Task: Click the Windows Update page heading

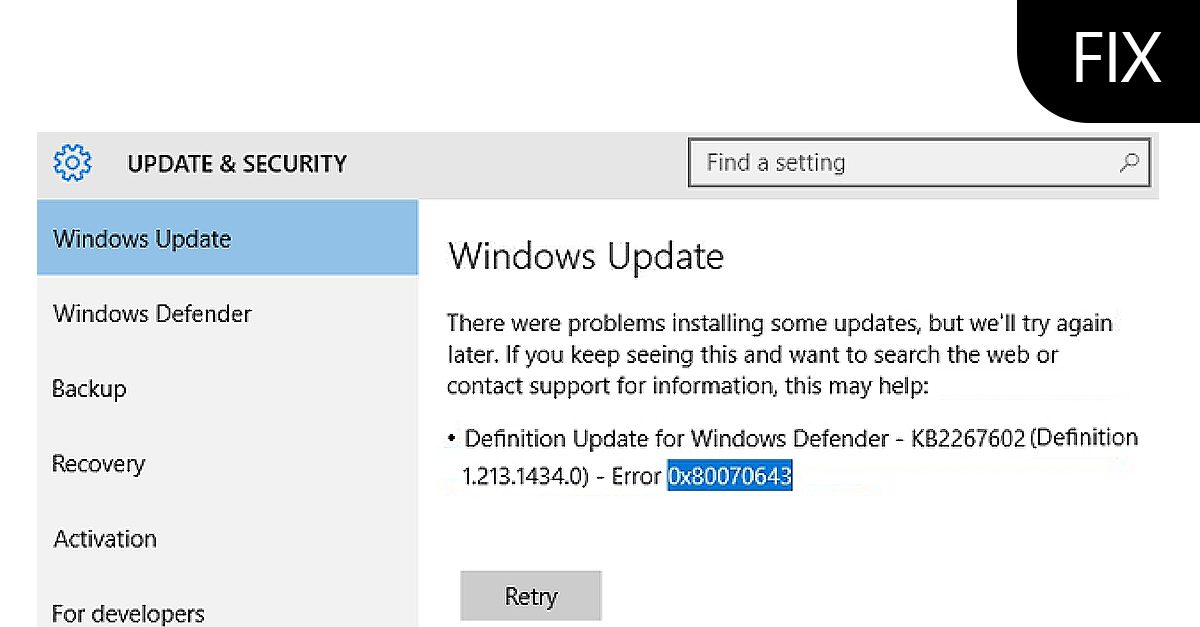Action: click(586, 257)
